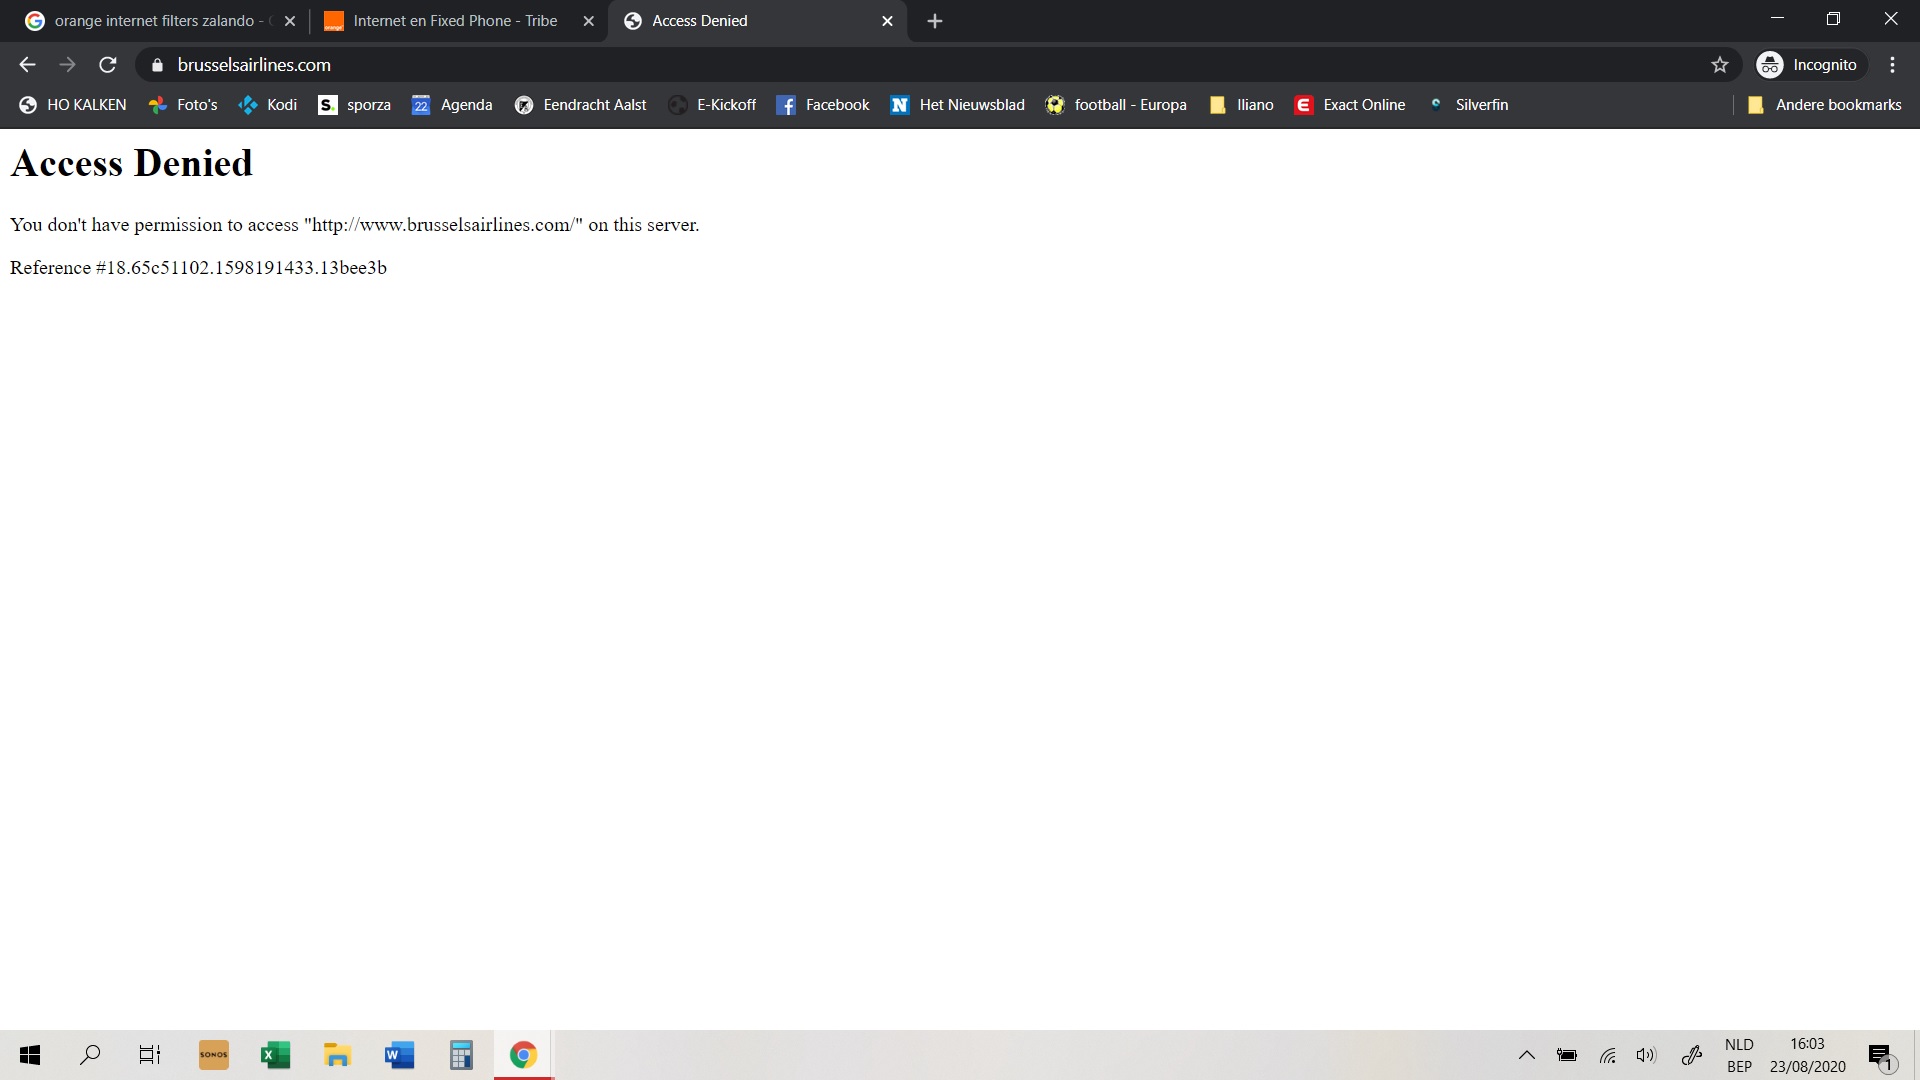Click the Reference number text line
The width and height of the screenshot is (1920, 1080).
tap(198, 268)
